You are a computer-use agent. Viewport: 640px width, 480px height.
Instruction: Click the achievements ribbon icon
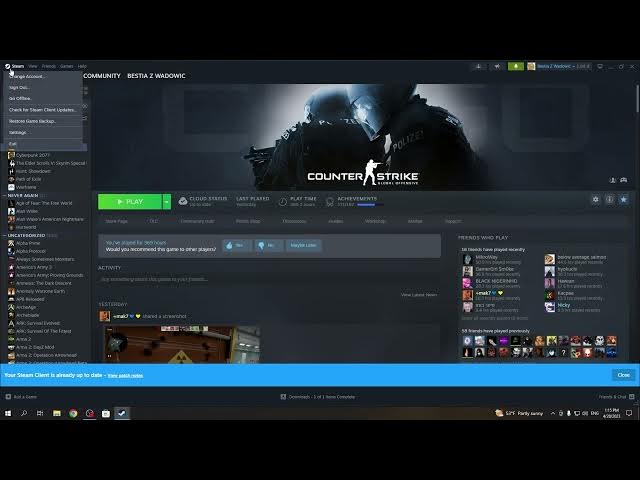pos(330,202)
